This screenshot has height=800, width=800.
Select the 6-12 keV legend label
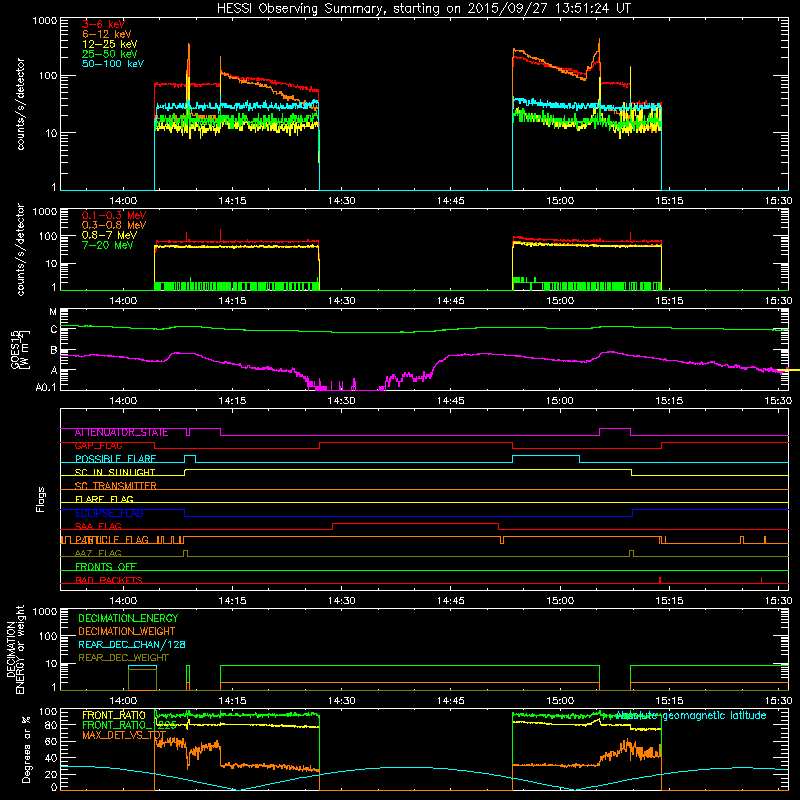click(107, 34)
